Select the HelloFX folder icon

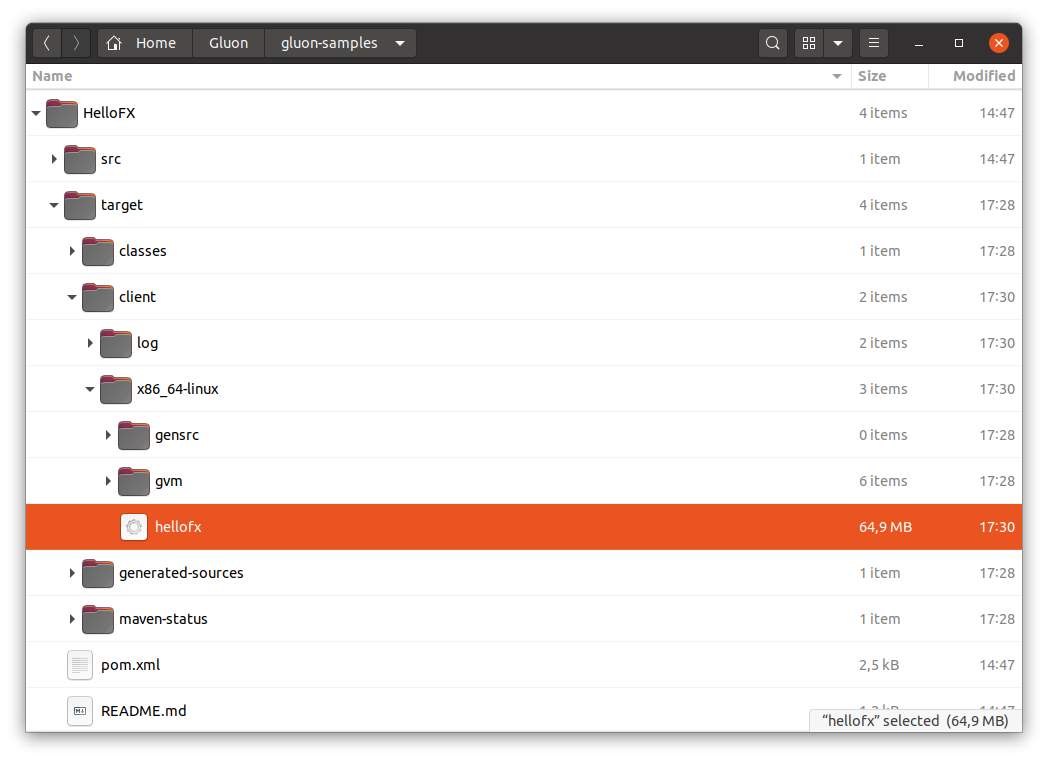click(x=61, y=113)
